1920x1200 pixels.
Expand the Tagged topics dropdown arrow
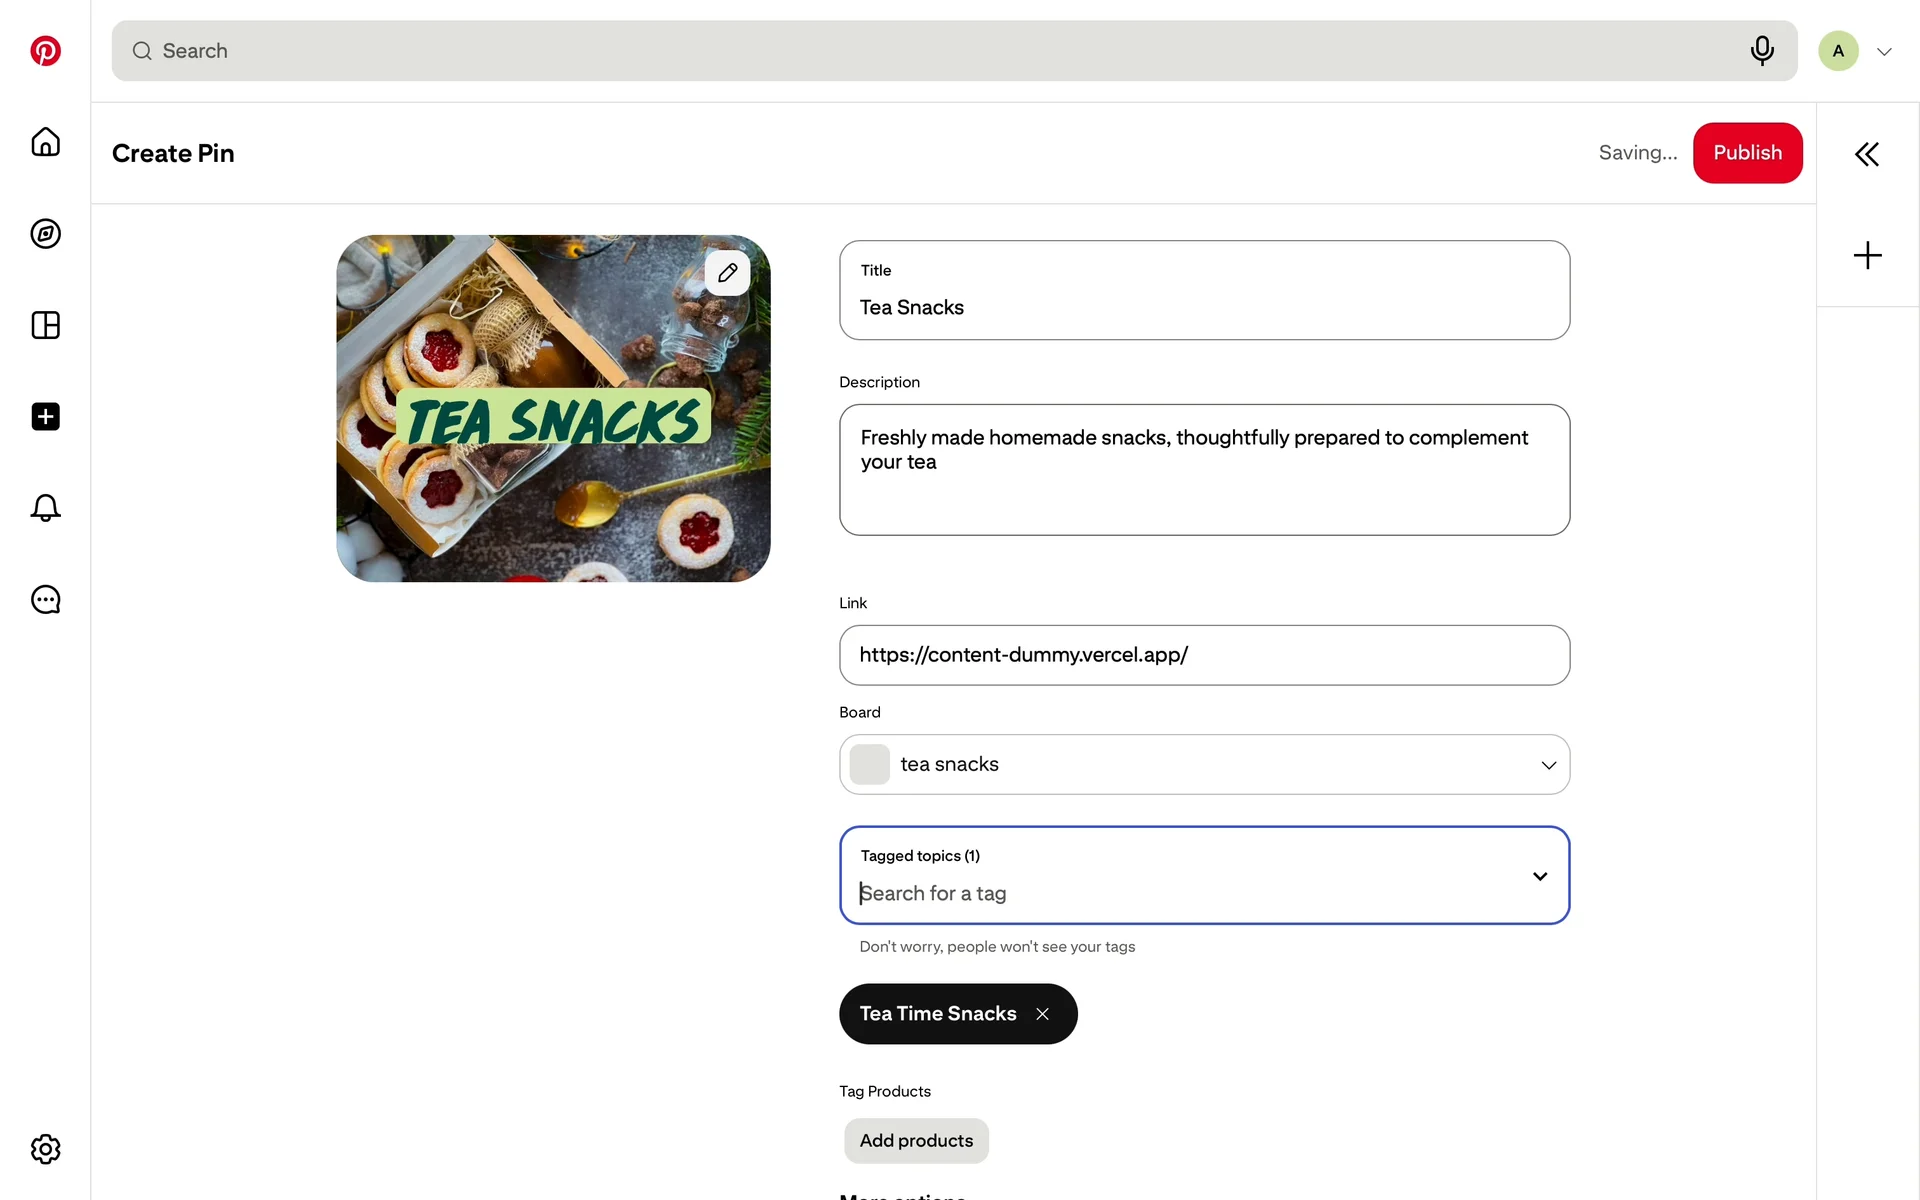(x=1539, y=876)
